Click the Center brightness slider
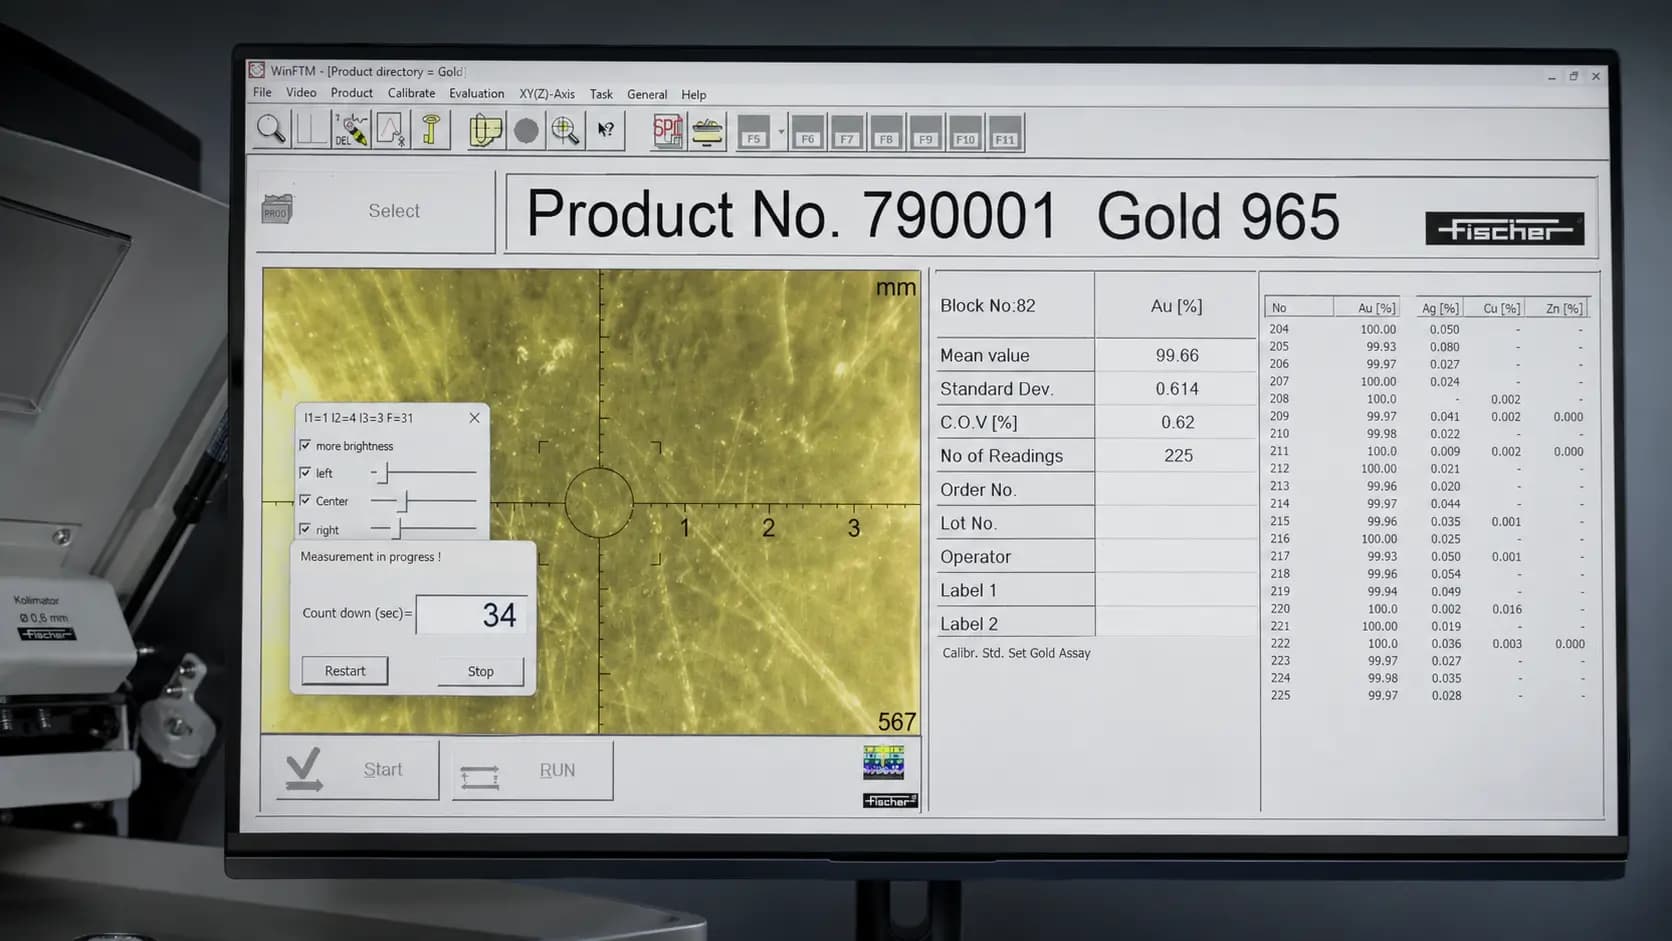Screen dimensions: 1672x941 click(x=423, y=500)
